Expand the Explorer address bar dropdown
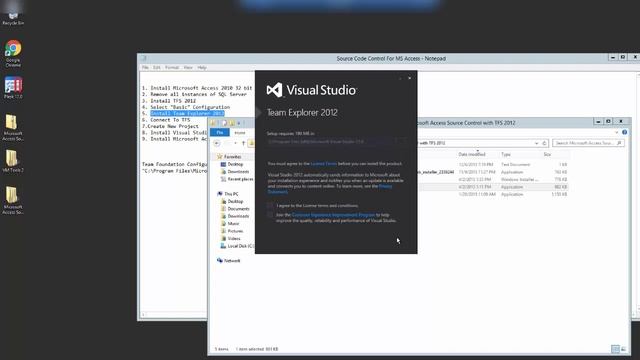640x360 pixels. pyautogui.click(x=536, y=143)
